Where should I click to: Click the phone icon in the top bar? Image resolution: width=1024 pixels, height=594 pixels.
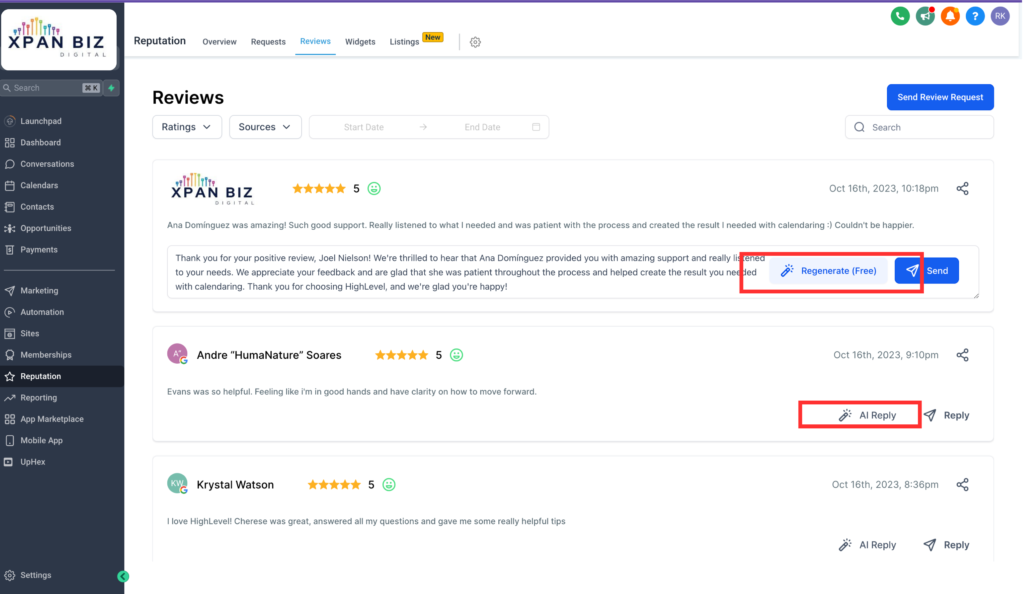point(899,16)
